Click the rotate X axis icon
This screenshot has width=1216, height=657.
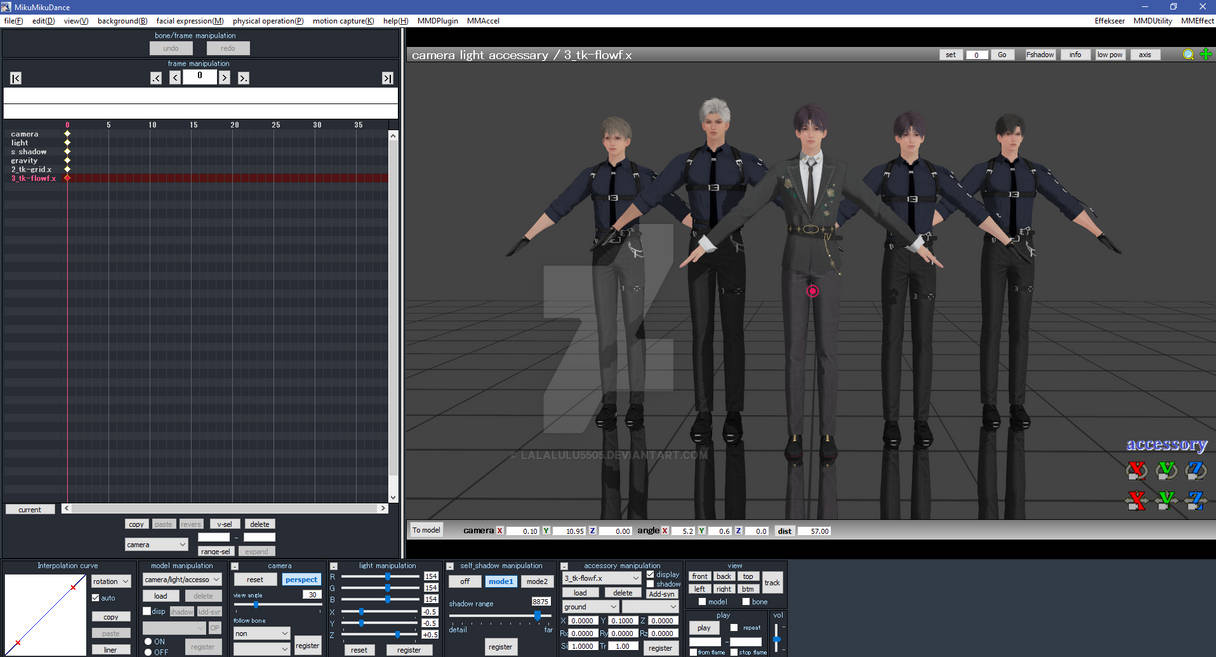point(1137,470)
